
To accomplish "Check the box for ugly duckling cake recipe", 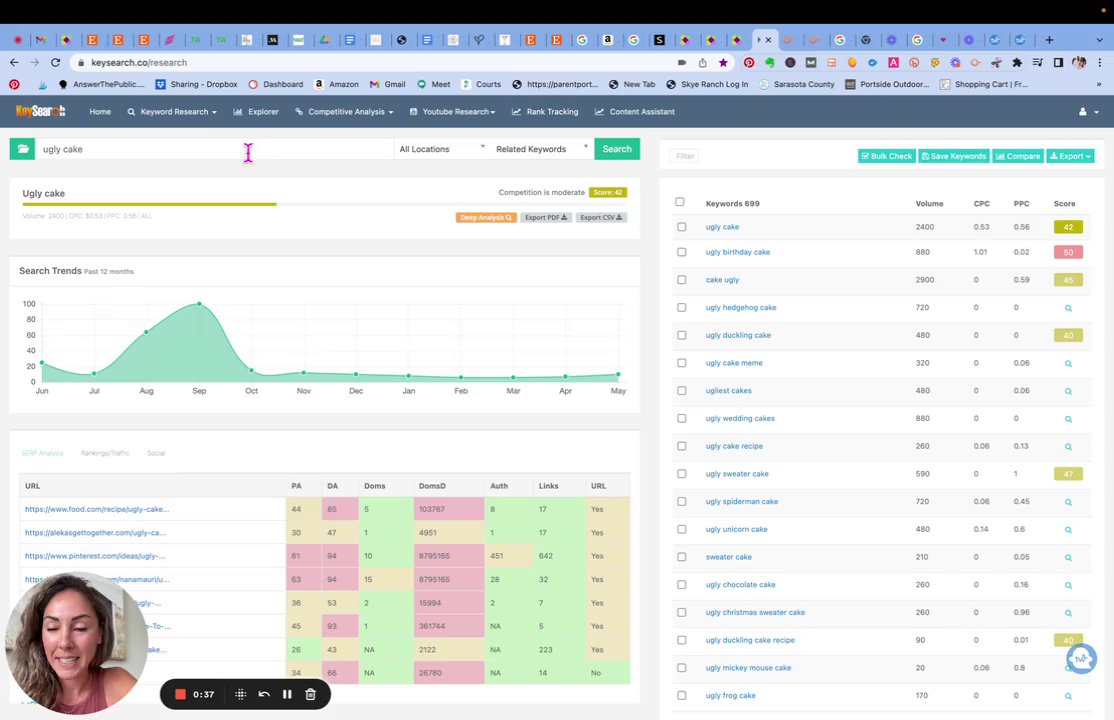I will pos(682,640).
